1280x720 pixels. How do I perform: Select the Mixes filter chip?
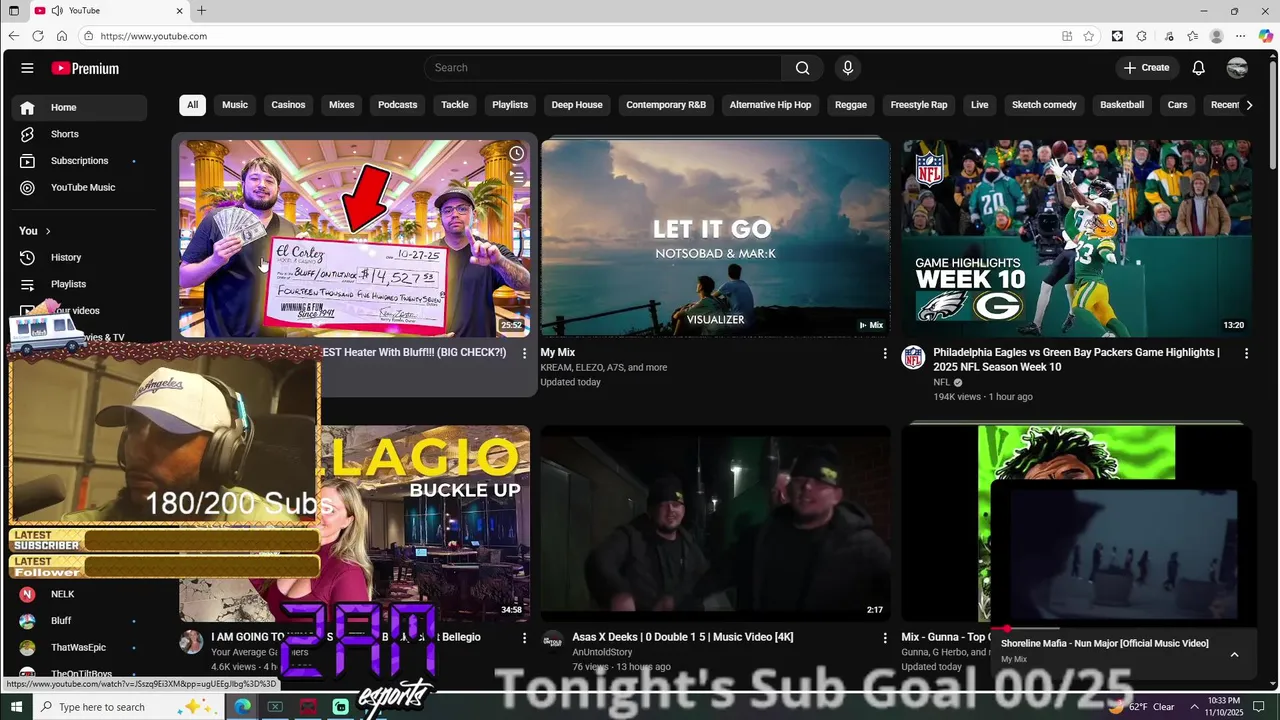342,105
